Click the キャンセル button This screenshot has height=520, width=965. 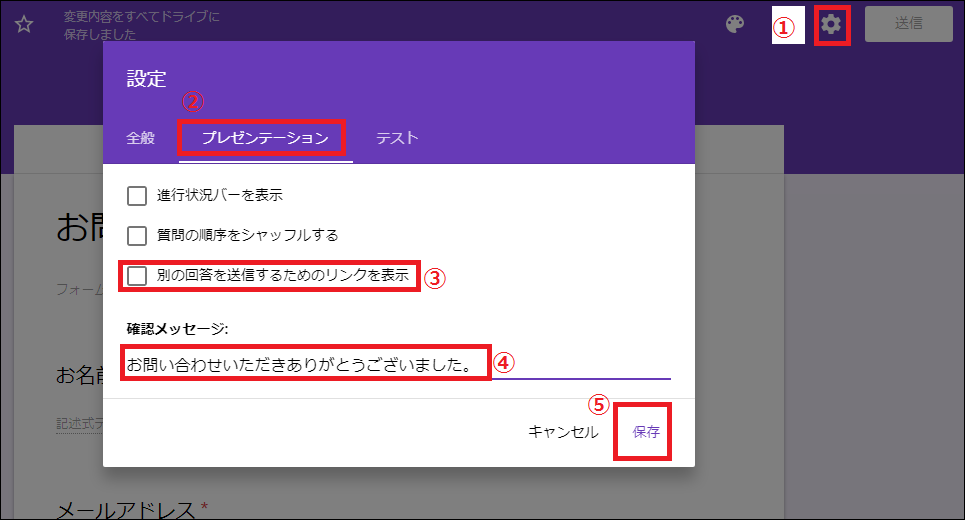coord(563,432)
